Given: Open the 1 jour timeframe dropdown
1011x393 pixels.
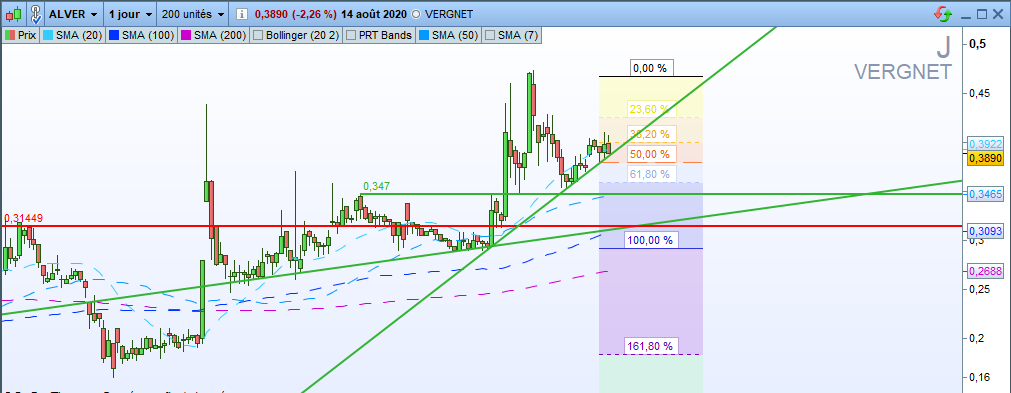Looking at the screenshot, I should pyautogui.click(x=130, y=14).
